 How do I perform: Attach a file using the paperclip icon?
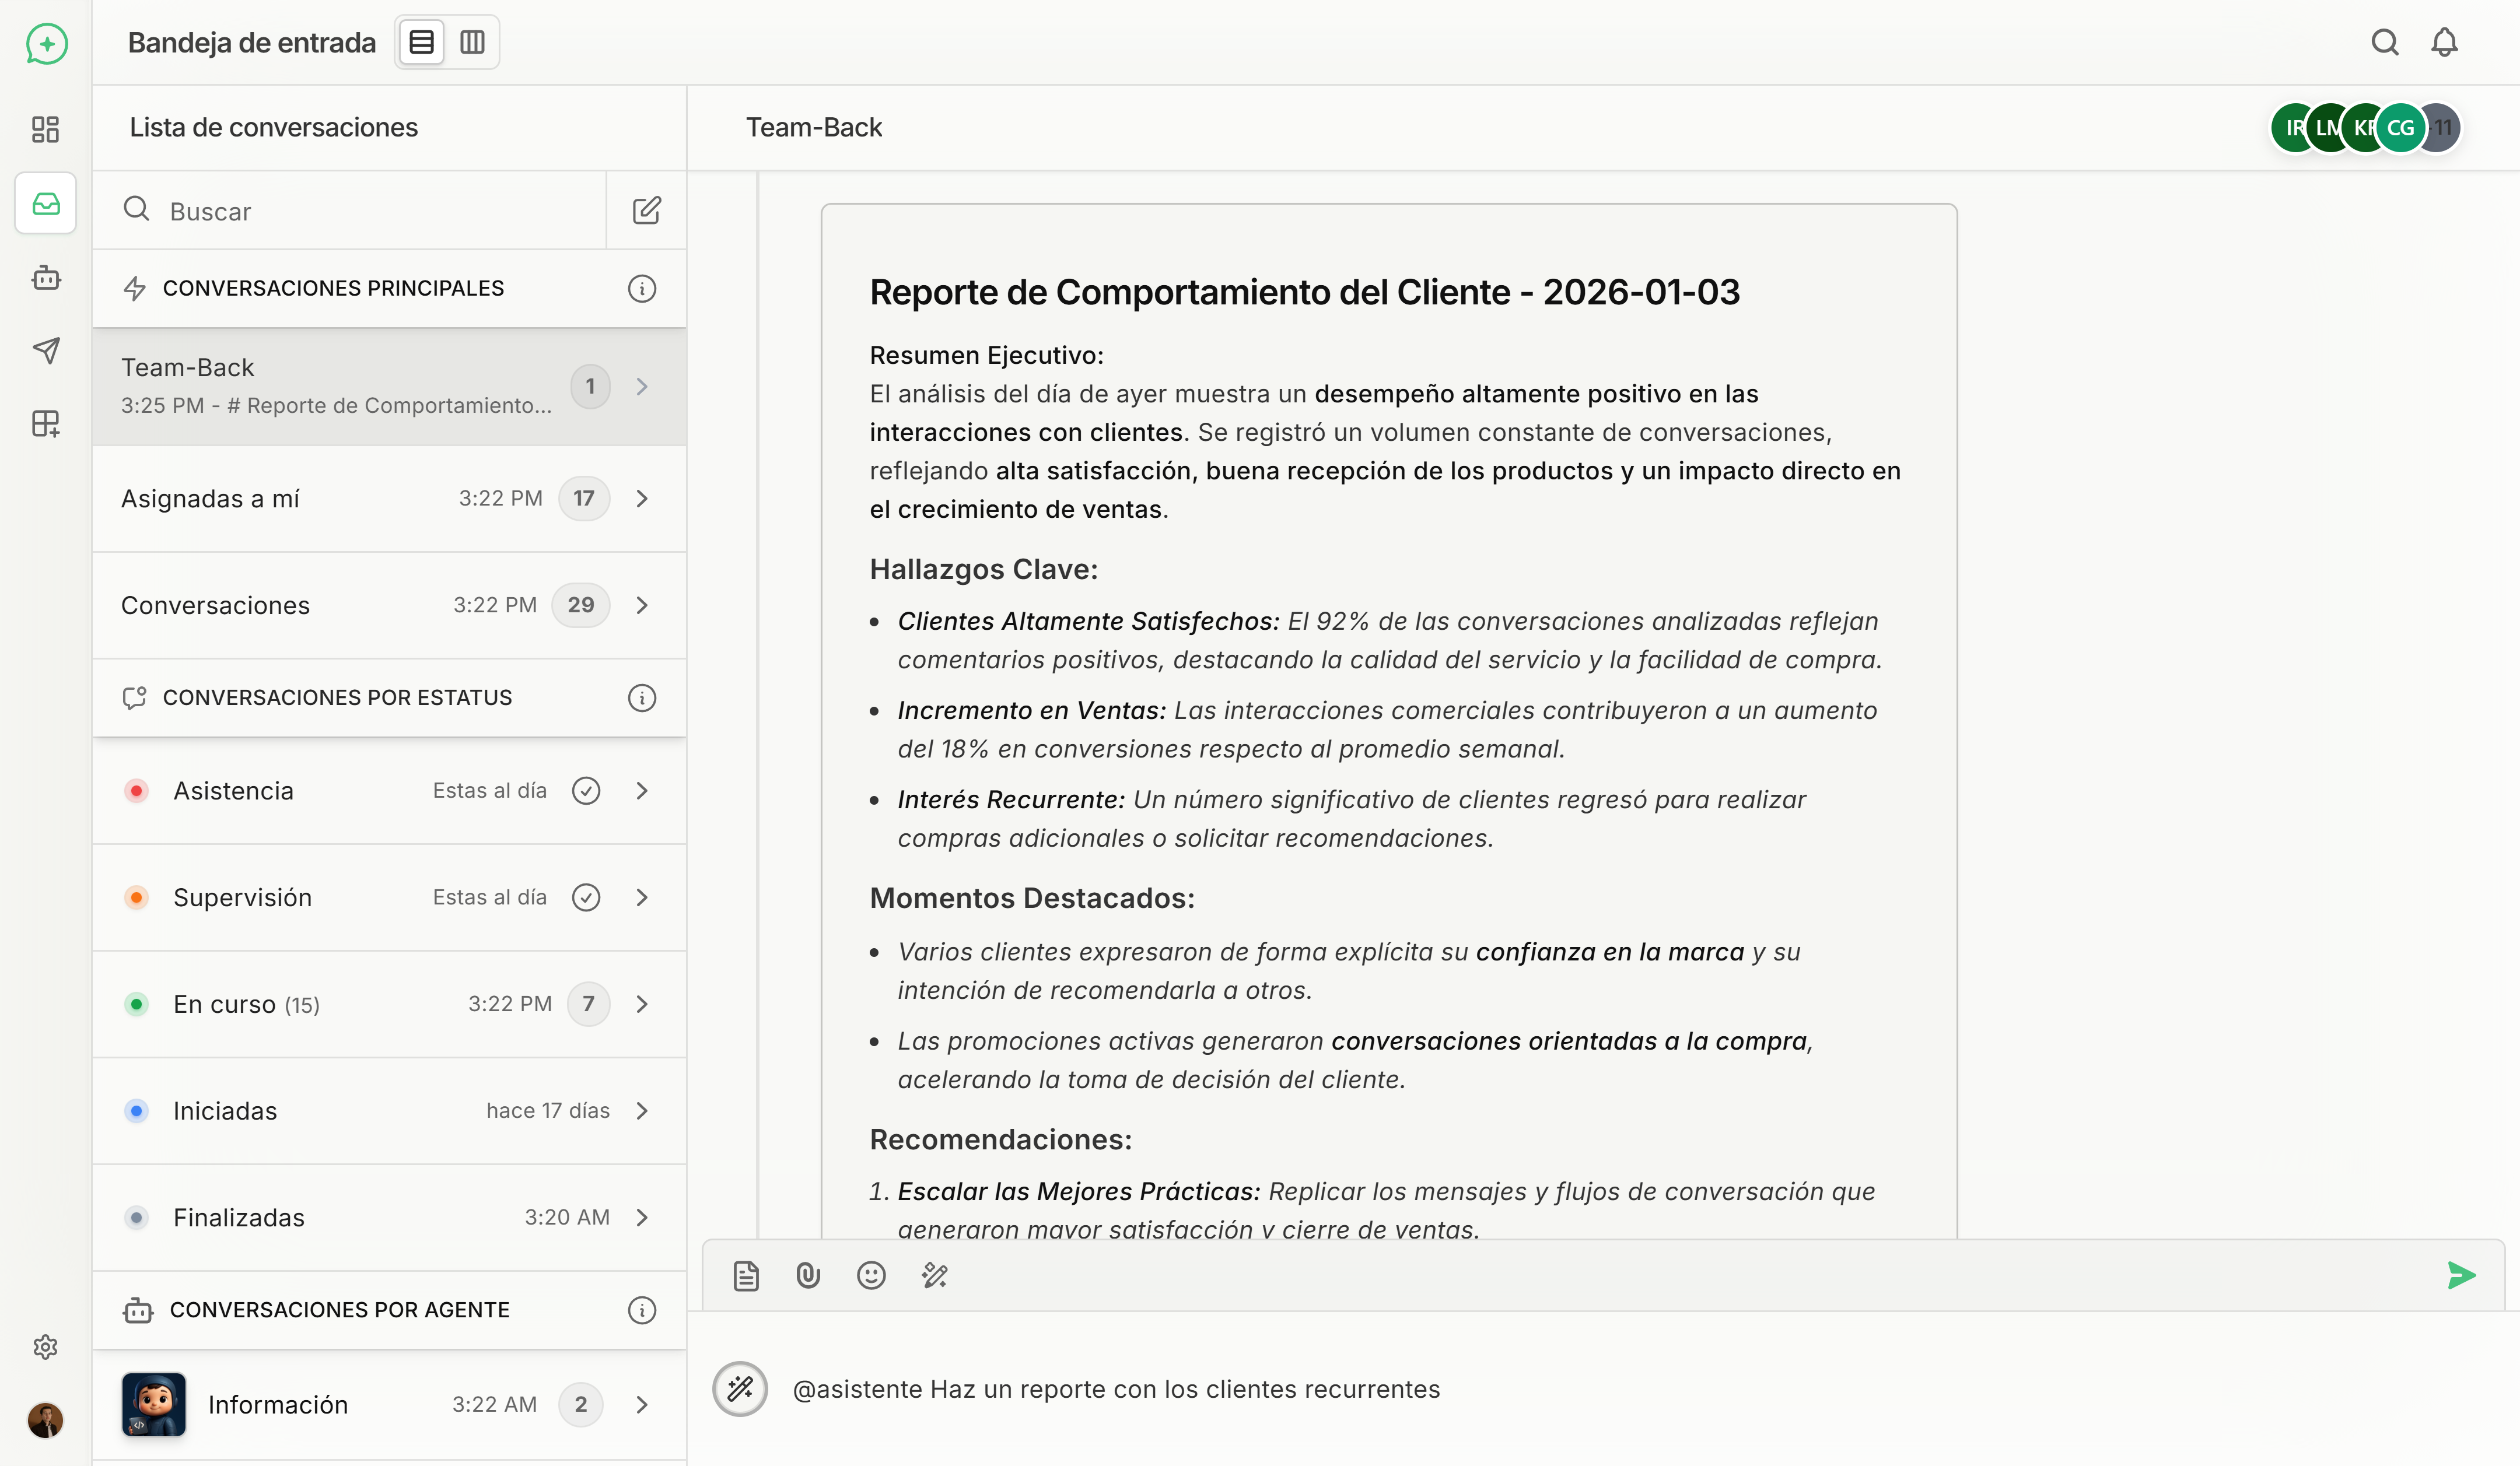(x=807, y=1275)
